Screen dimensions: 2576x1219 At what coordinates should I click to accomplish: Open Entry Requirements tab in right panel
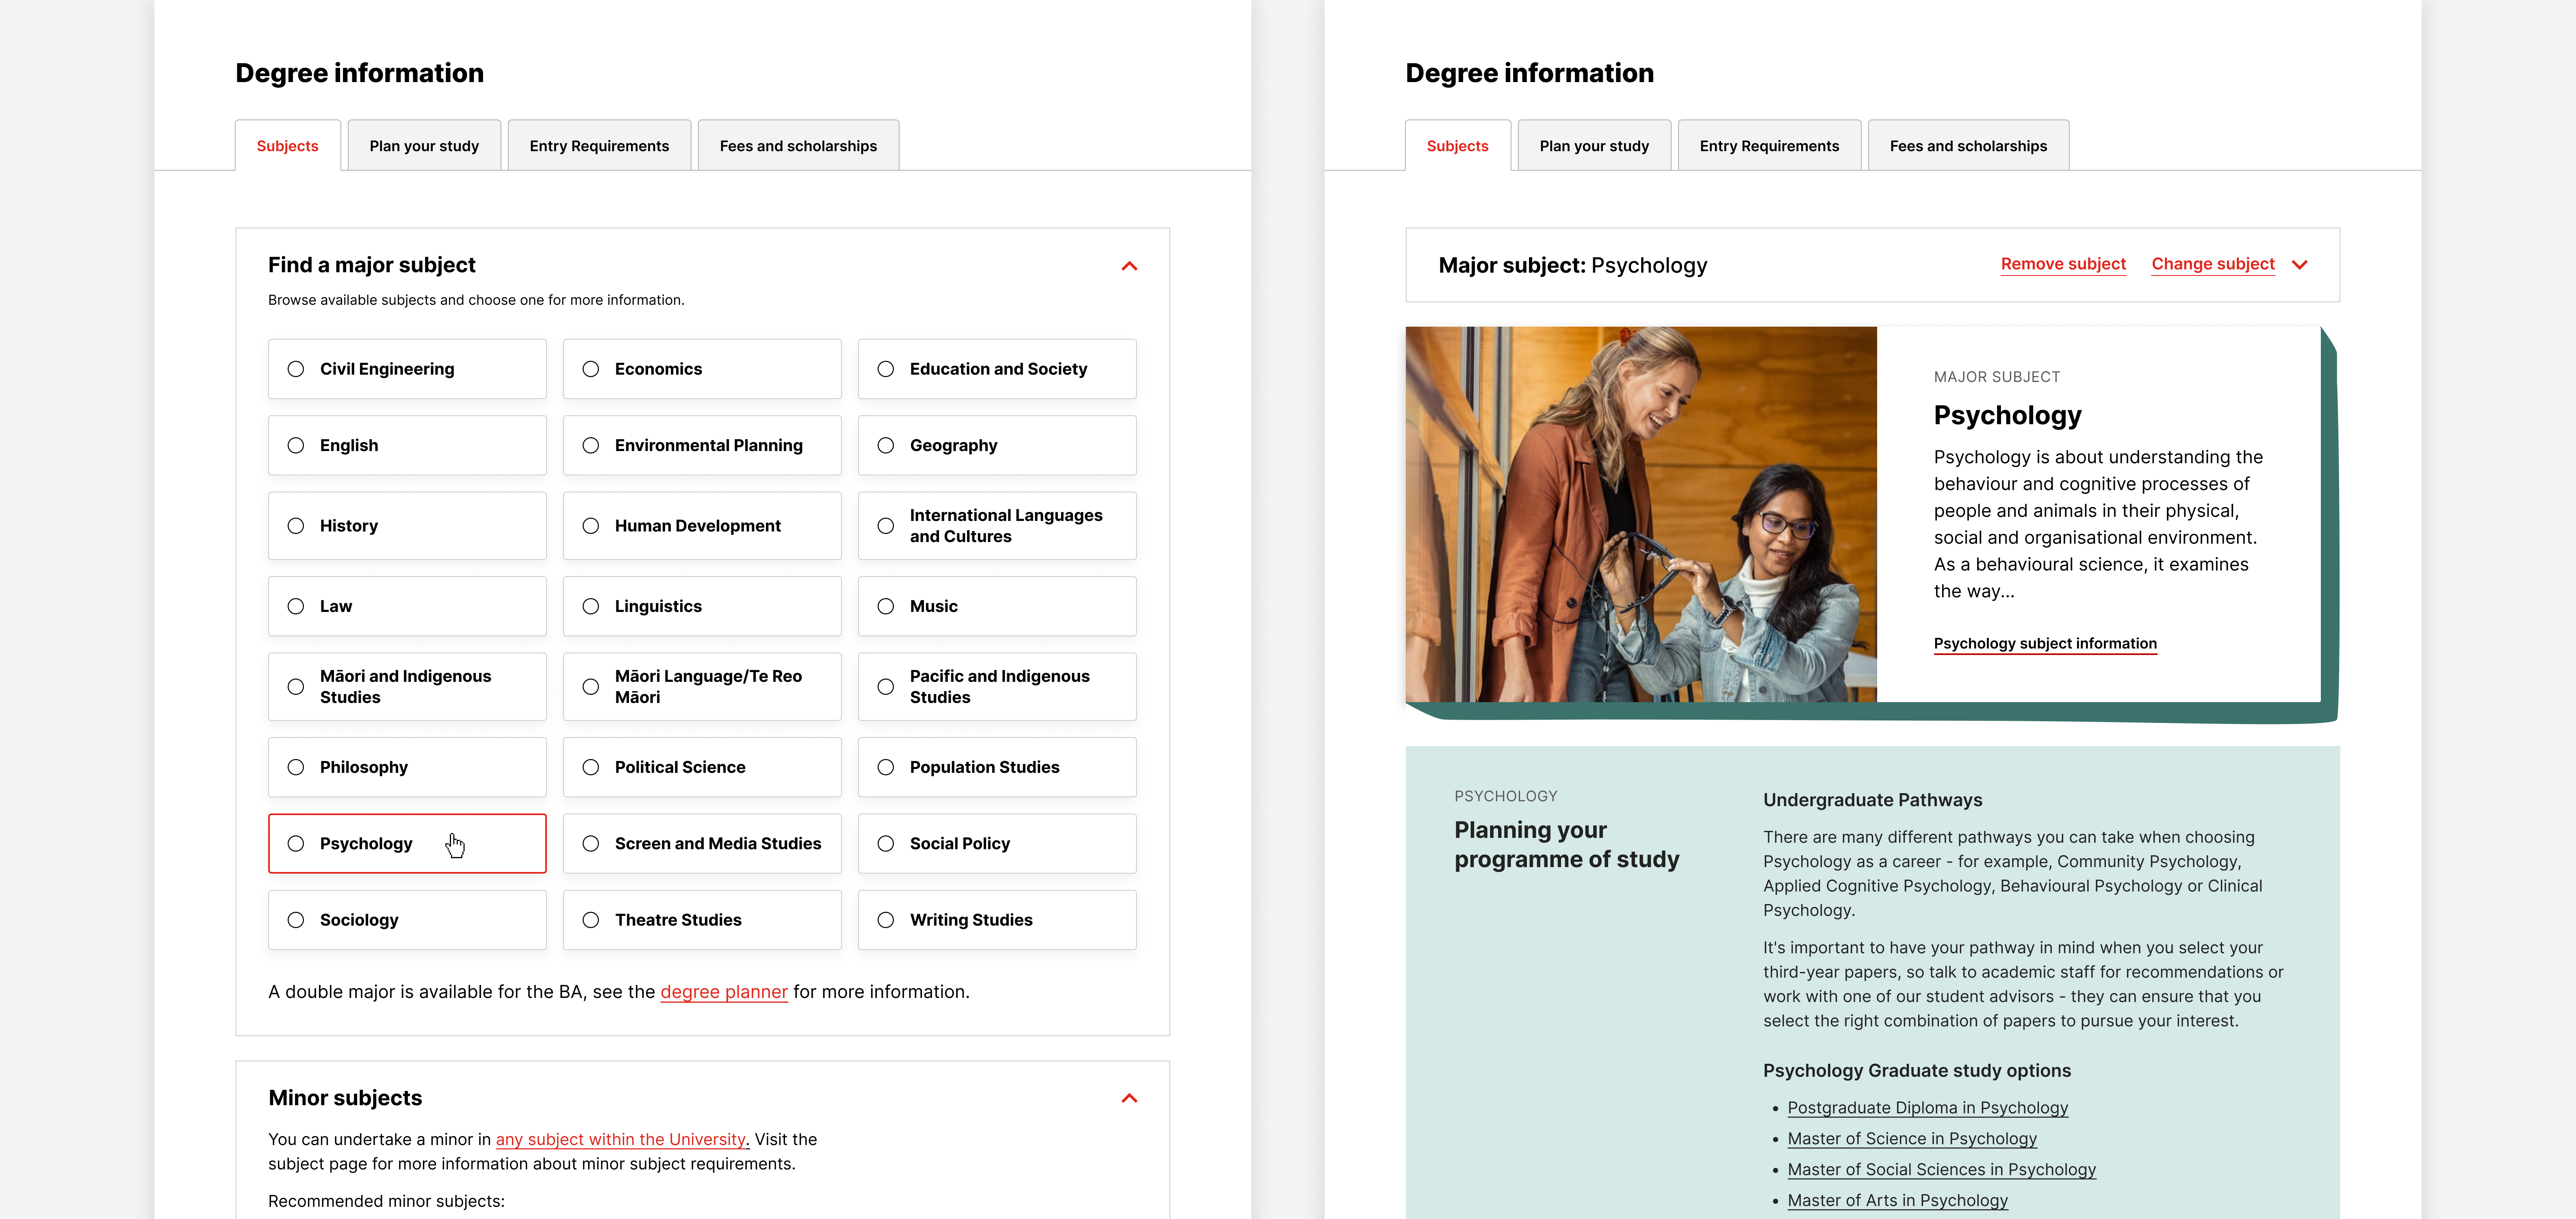coord(1769,146)
